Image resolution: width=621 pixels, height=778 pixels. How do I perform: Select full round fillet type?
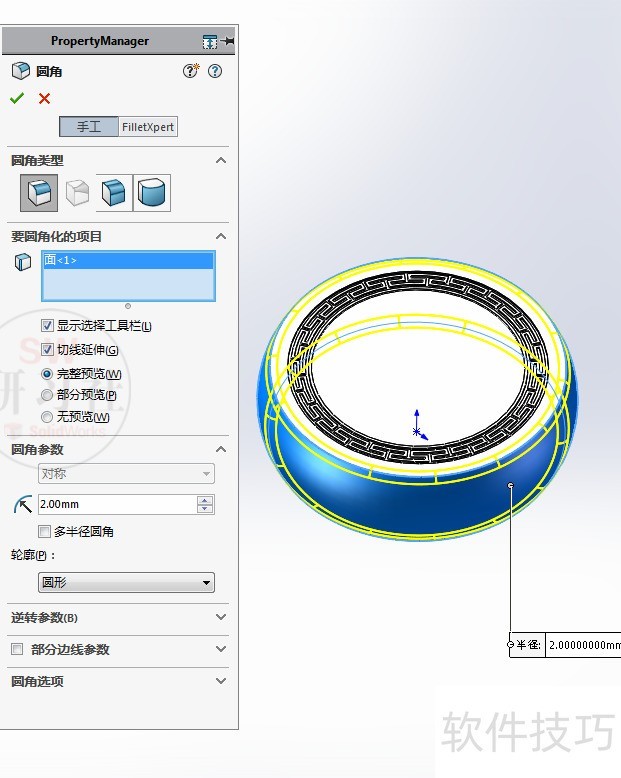pyautogui.click(x=152, y=193)
